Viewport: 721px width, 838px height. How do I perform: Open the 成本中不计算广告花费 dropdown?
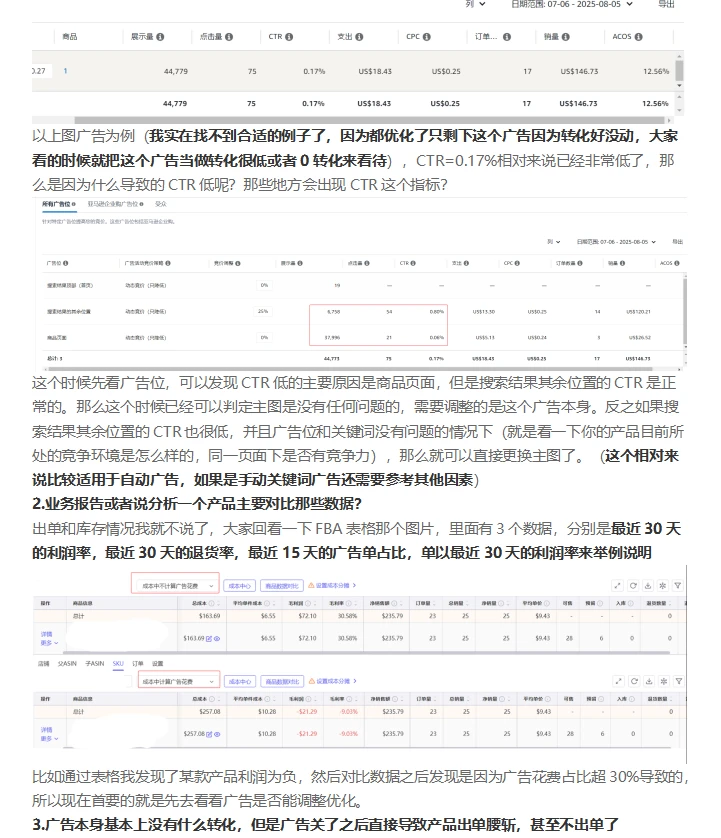point(175,586)
